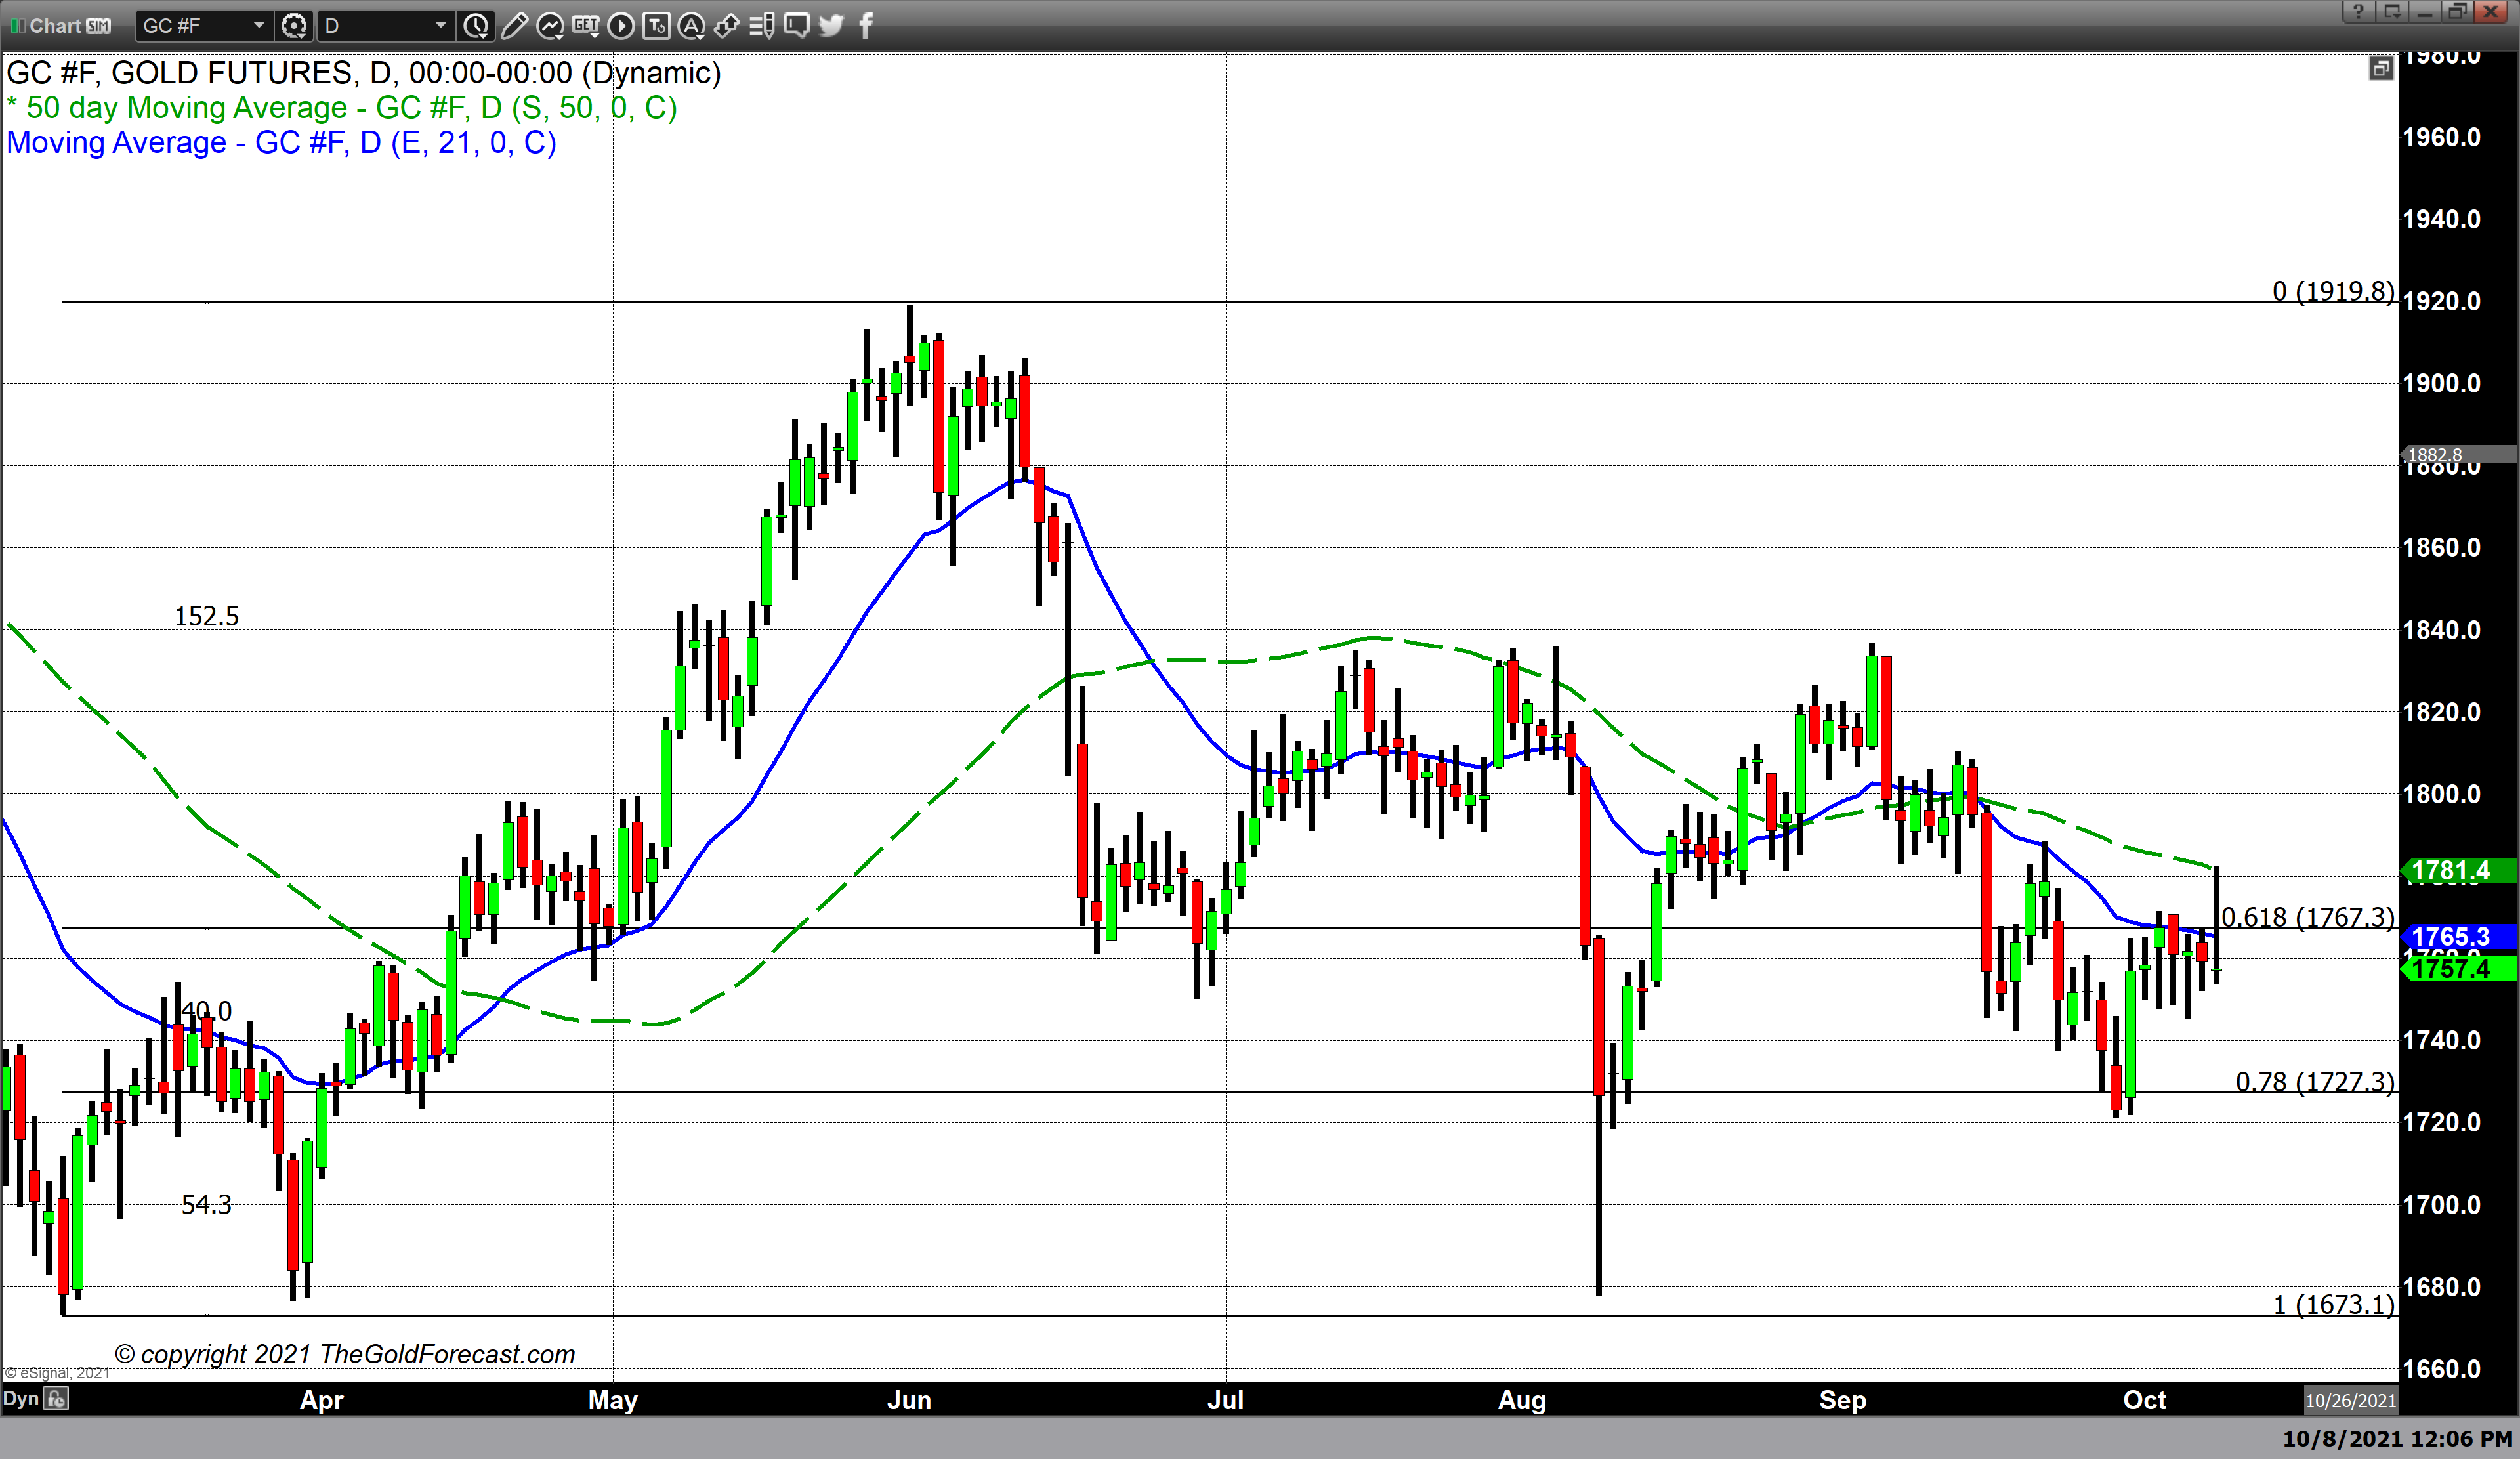Screen dimensions: 2520x1459
Task: Click the 10/26/2021 date box
Action: pyautogui.click(x=2350, y=1400)
